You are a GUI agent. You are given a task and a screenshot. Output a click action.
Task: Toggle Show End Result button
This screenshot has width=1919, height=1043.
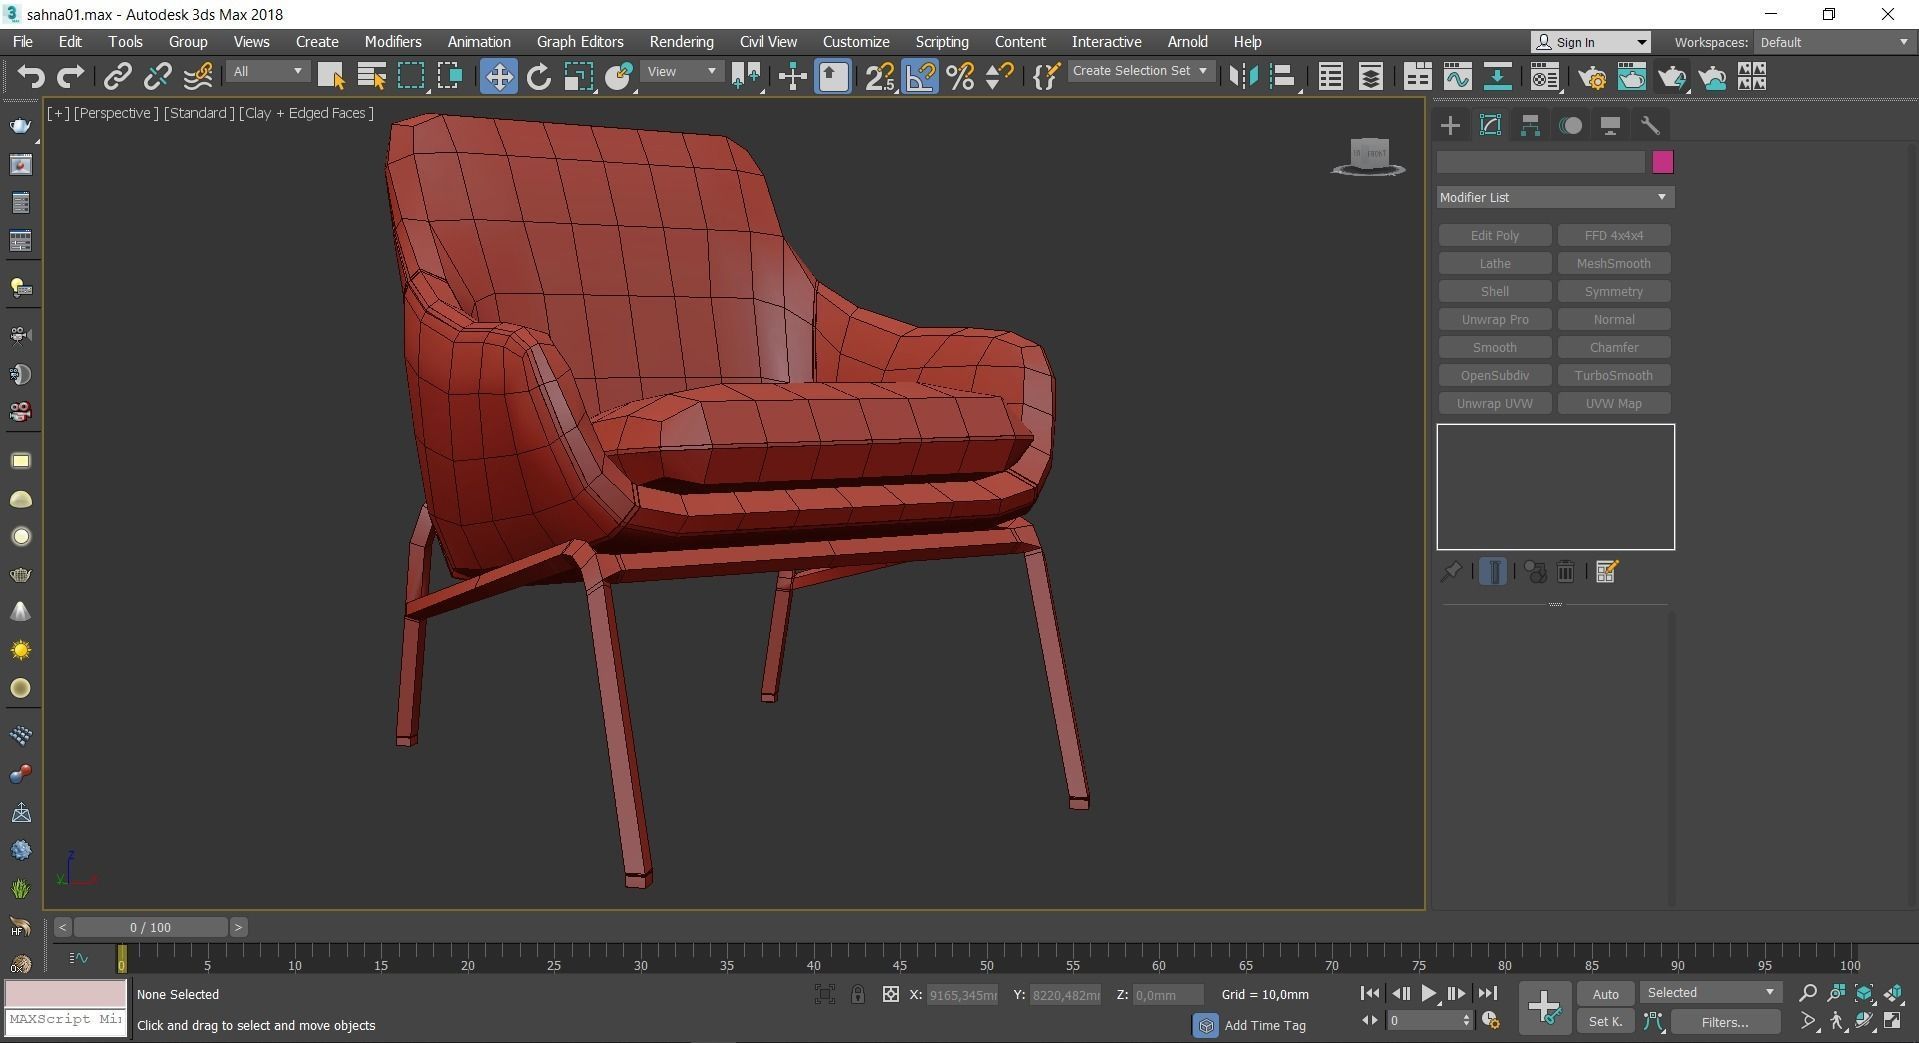tap(1493, 572)
